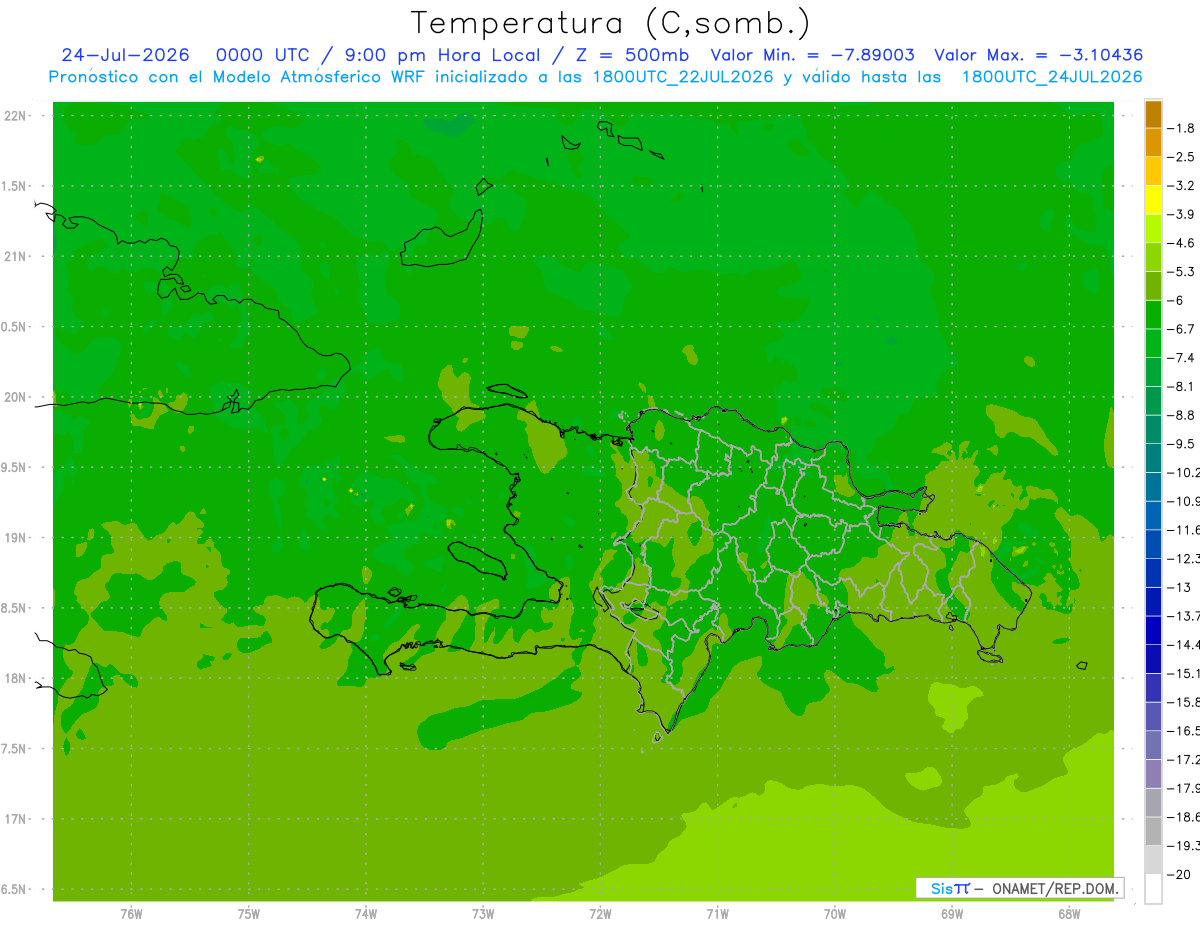
Task: Click the "-3.9" colorbar value
Action: pos(1181,214)
